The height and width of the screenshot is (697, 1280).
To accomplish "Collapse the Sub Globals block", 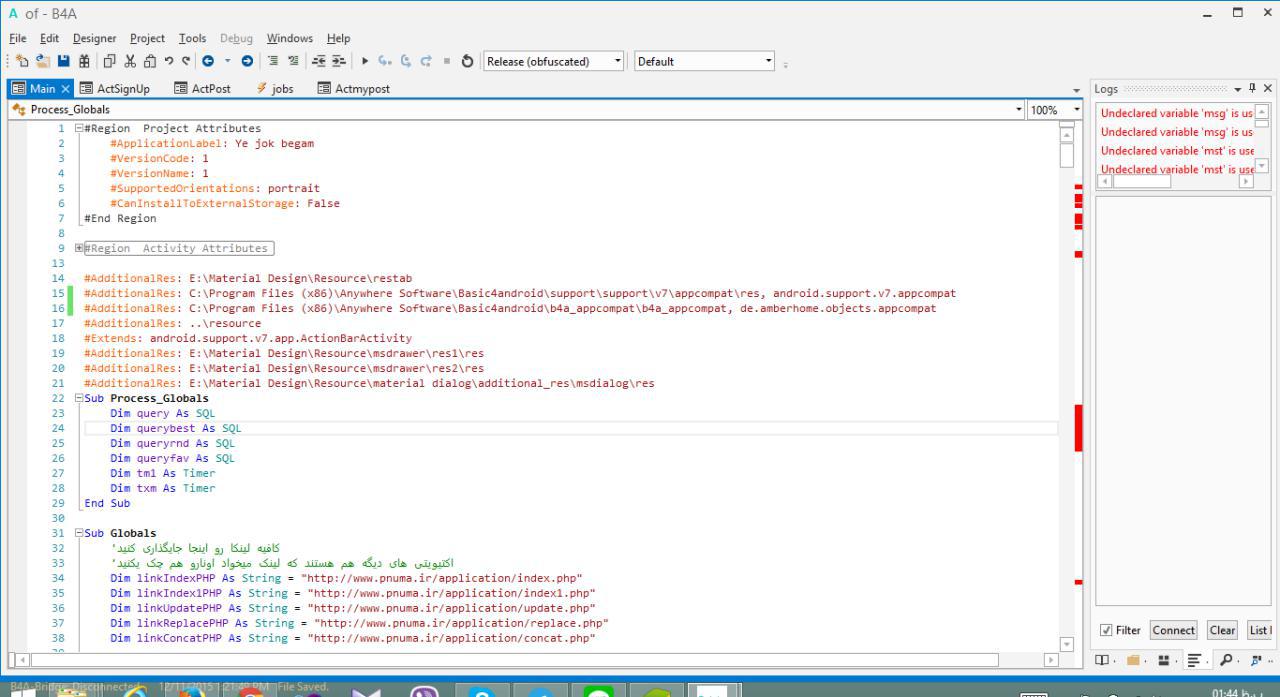I will point(79,533).
